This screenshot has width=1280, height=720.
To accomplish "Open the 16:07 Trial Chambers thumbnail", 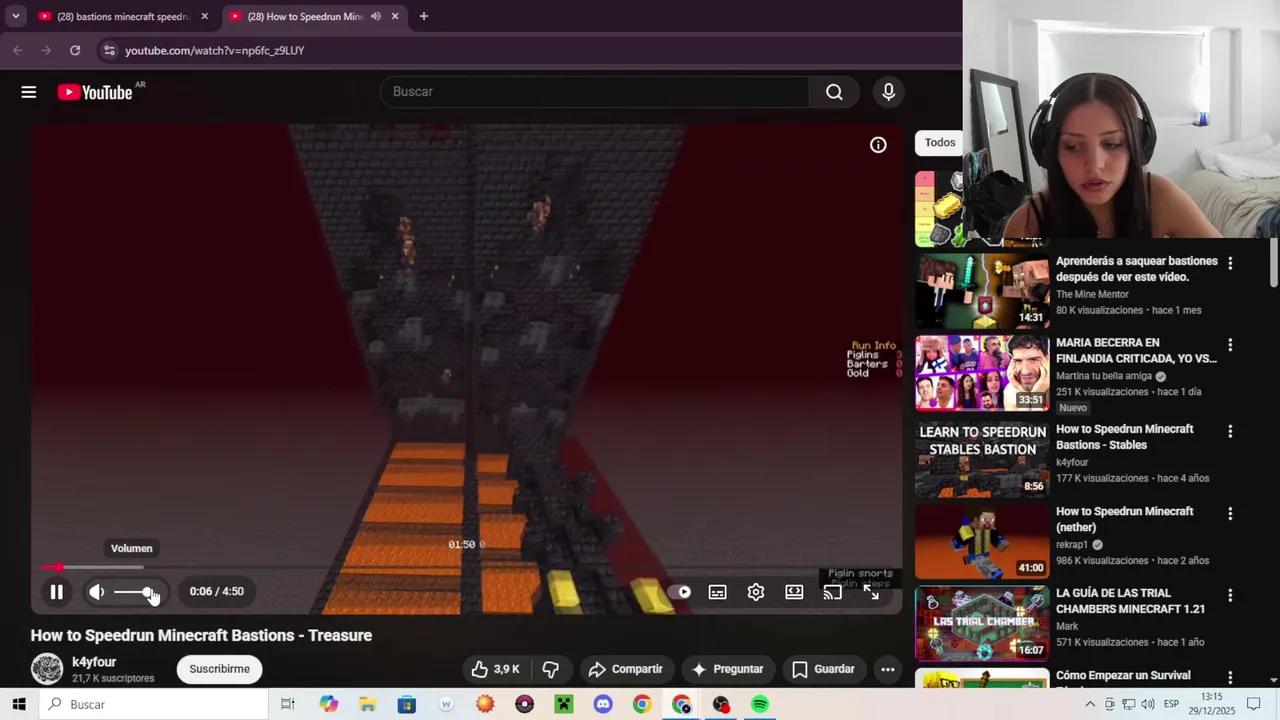I will point(982,623).
